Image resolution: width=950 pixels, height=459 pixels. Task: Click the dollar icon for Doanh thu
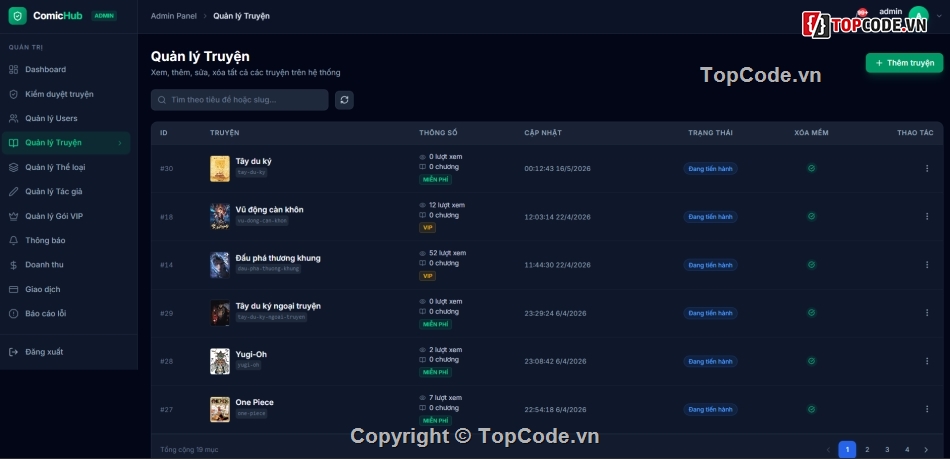pyautogui.click(x=13, y=265)
